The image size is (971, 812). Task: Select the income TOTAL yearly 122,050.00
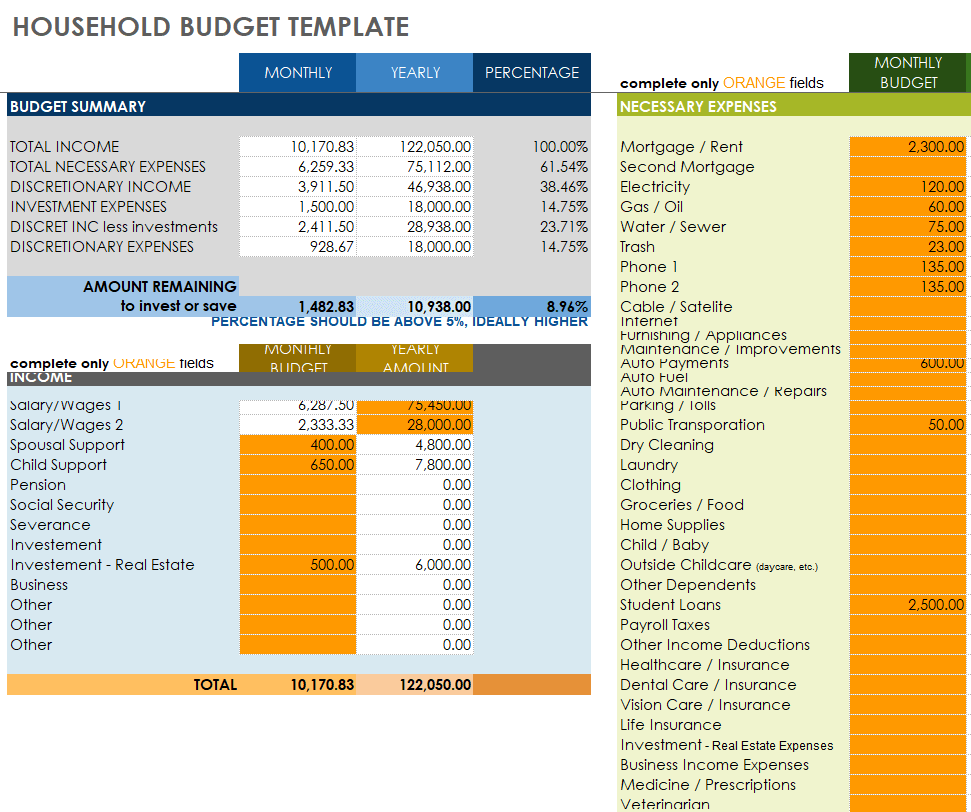tap(415, 684)
